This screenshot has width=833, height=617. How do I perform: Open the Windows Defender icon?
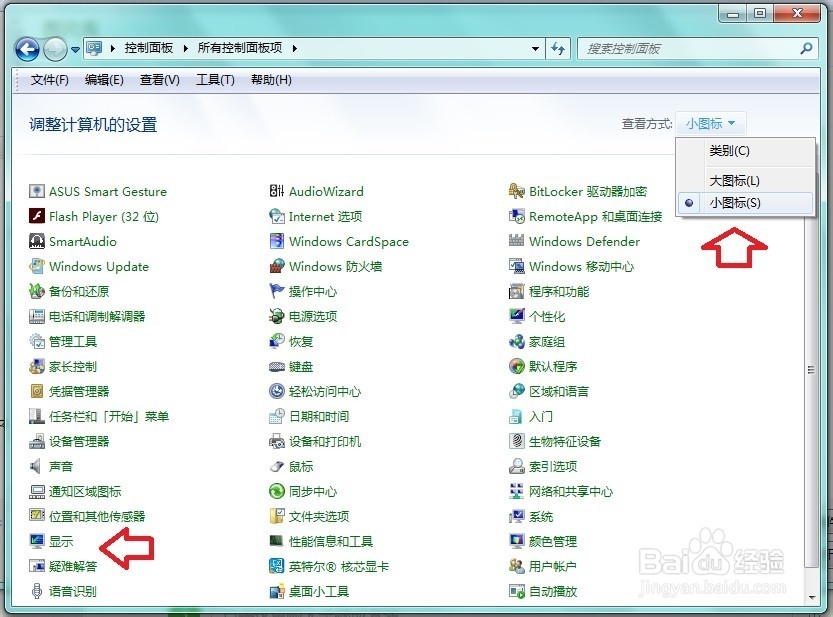(x=516, y=241)
